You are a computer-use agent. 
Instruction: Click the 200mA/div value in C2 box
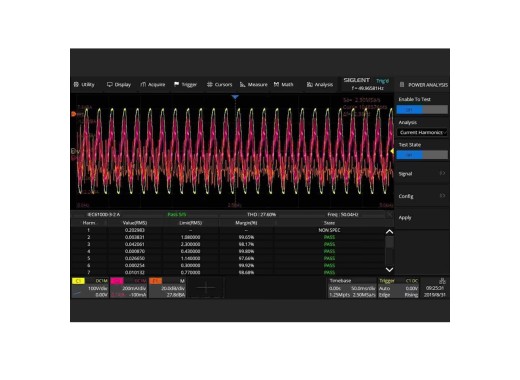point(134,288)
